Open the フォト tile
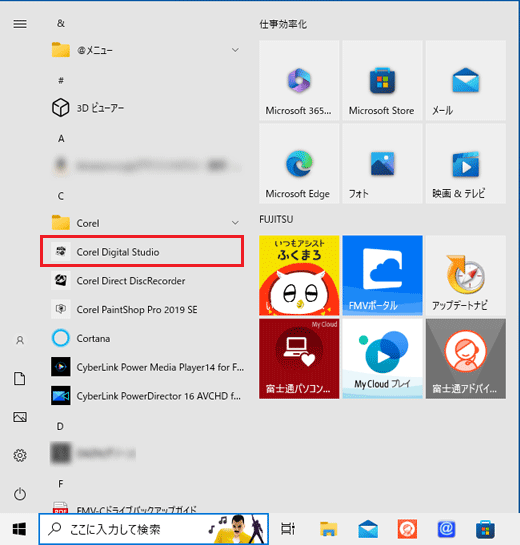This screenshot has width=520, height=545. point(382,164)
